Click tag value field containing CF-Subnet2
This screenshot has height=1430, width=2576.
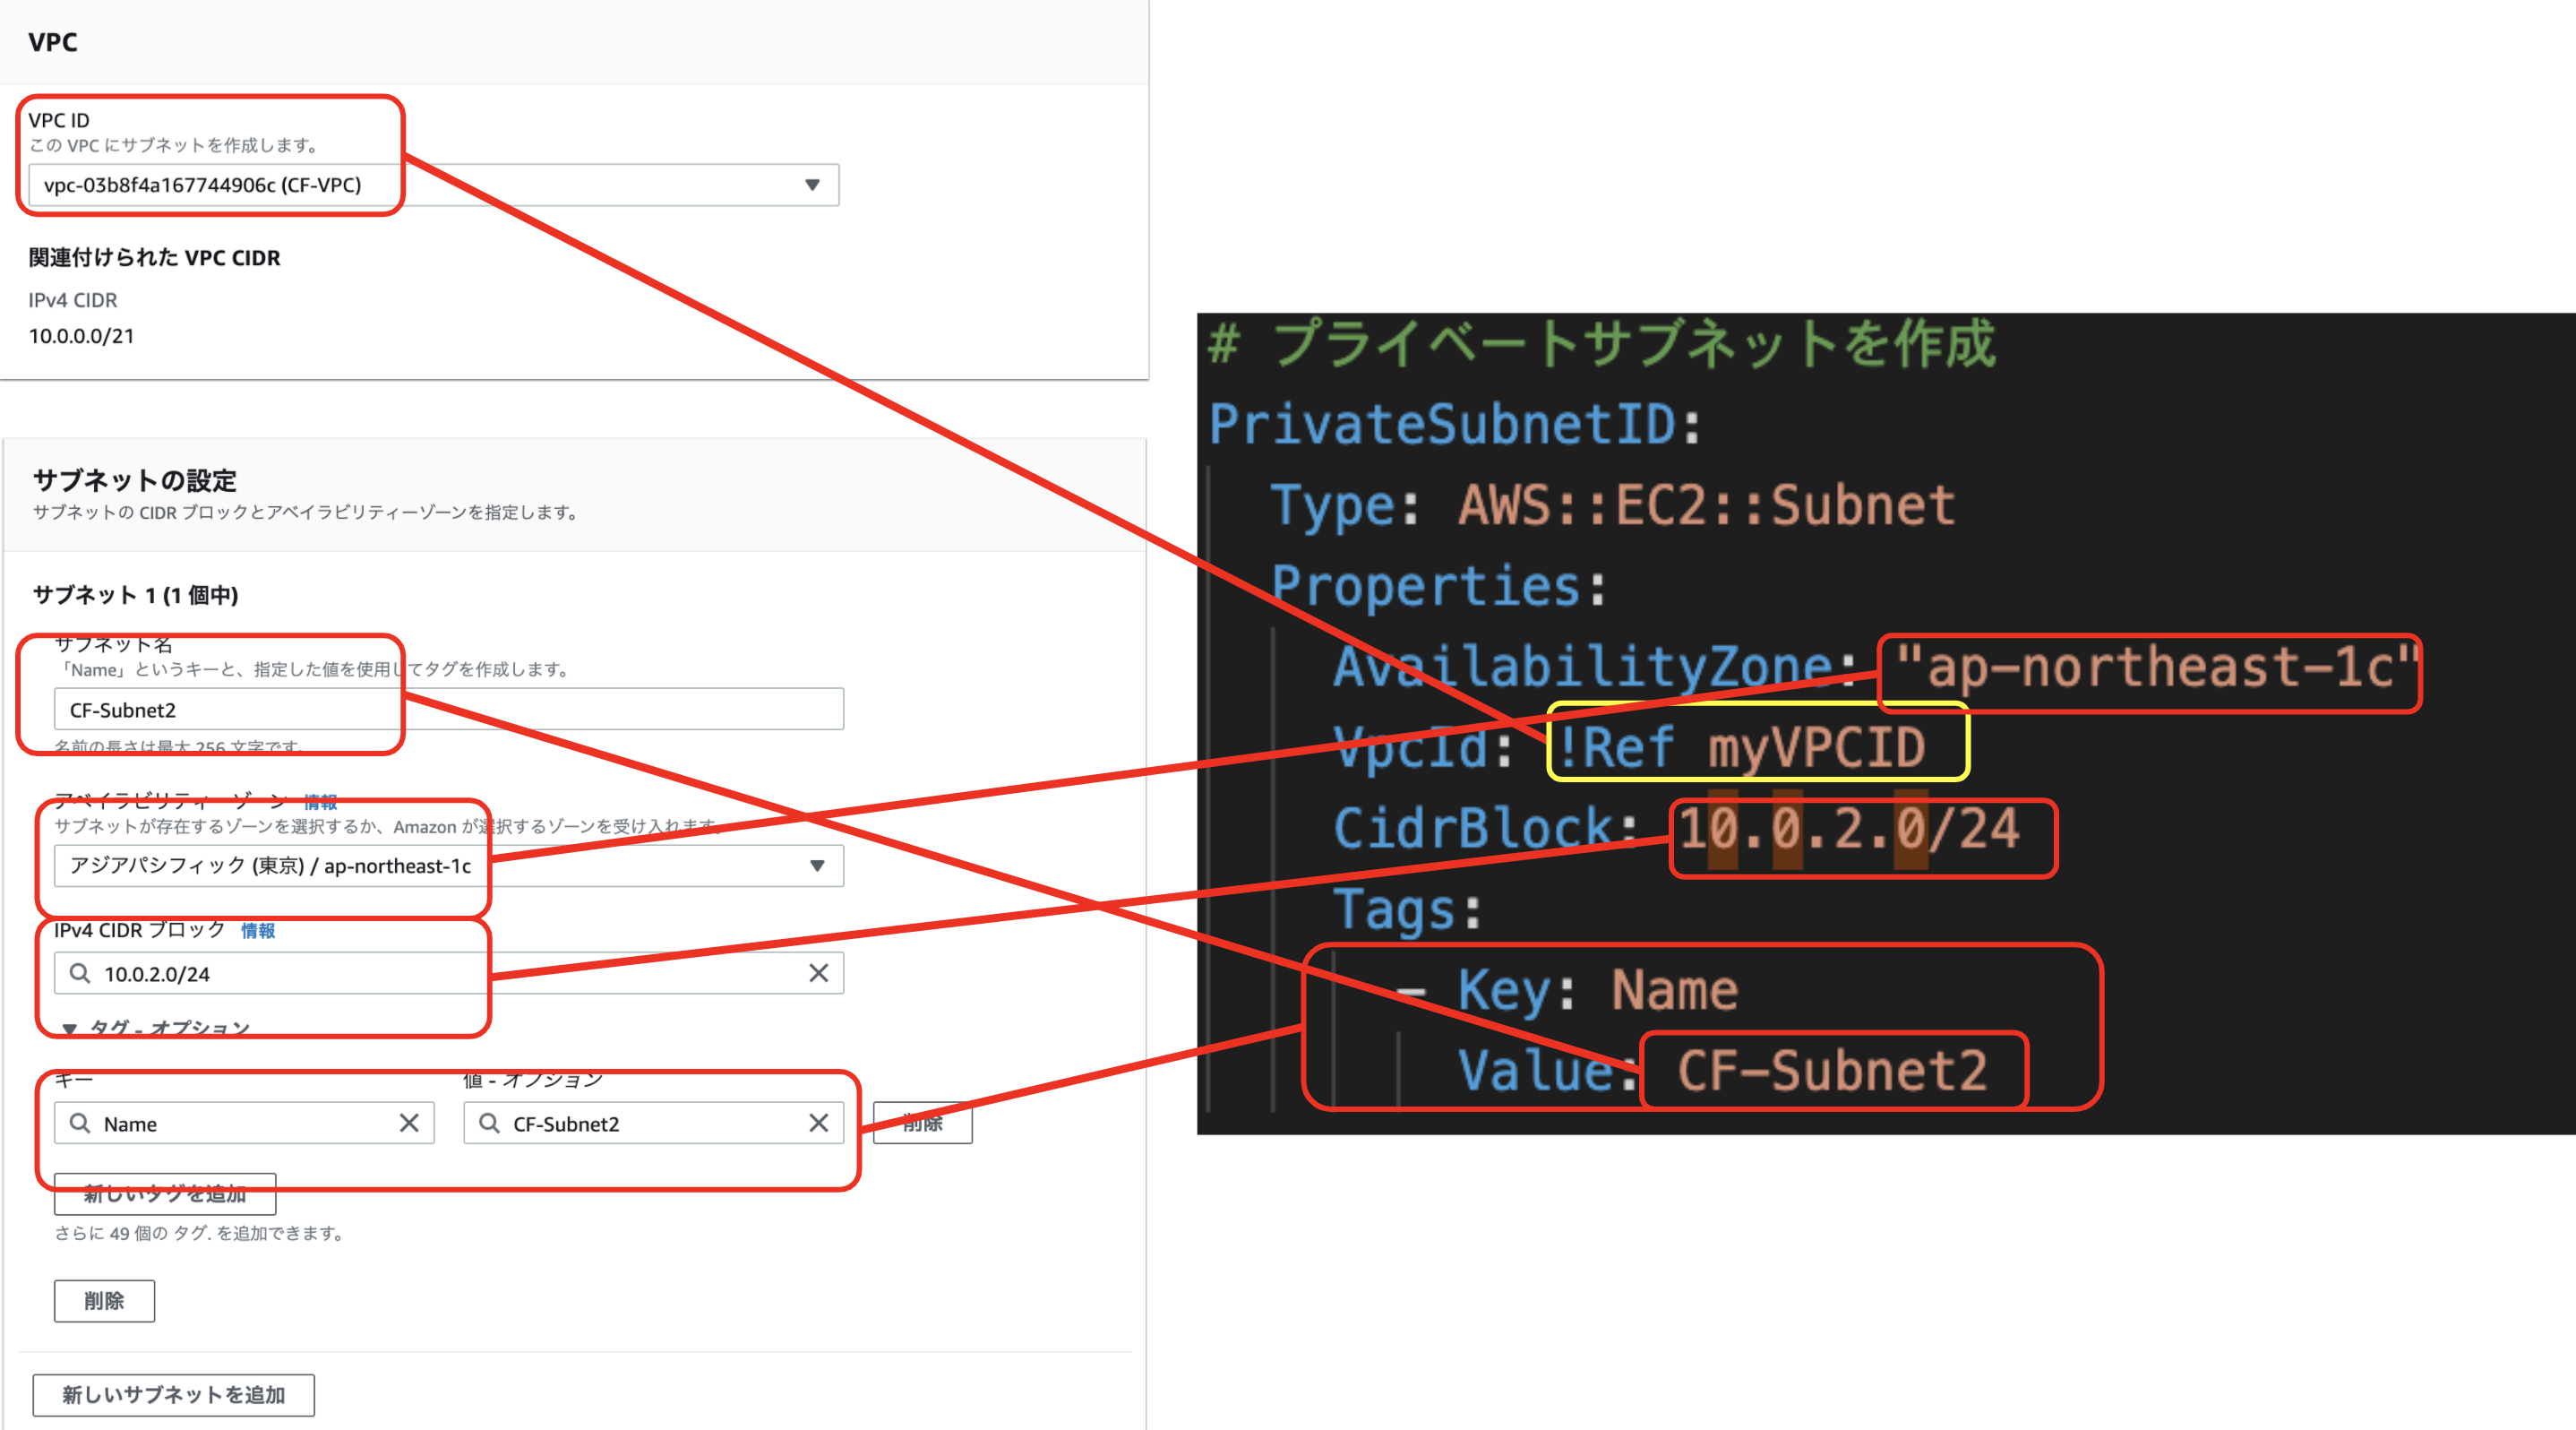650,1123
